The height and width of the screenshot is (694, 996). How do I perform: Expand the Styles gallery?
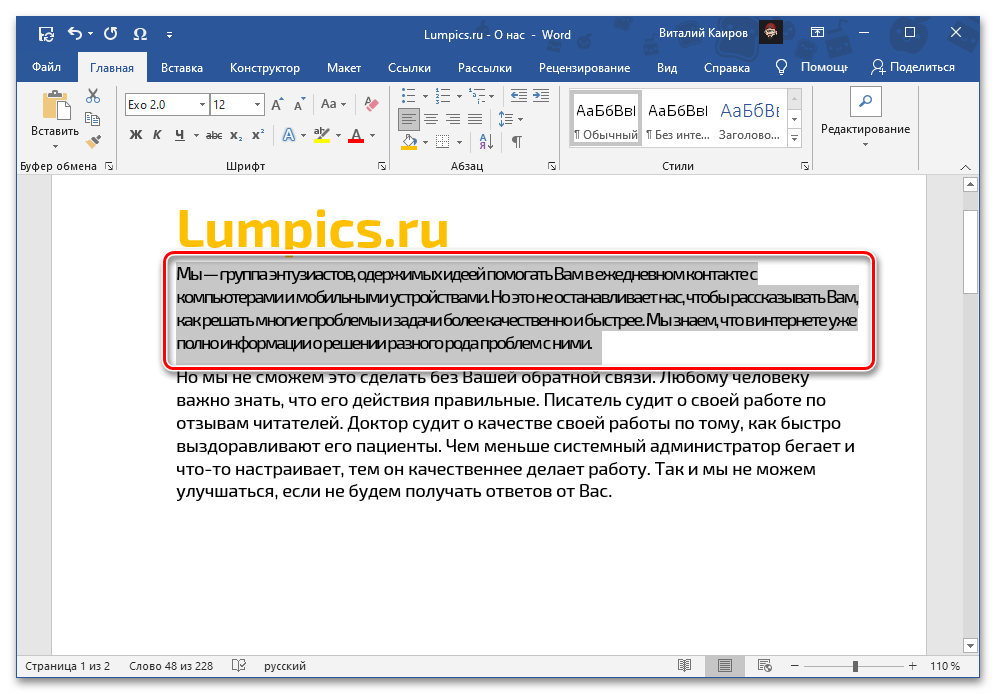[795, 138]
